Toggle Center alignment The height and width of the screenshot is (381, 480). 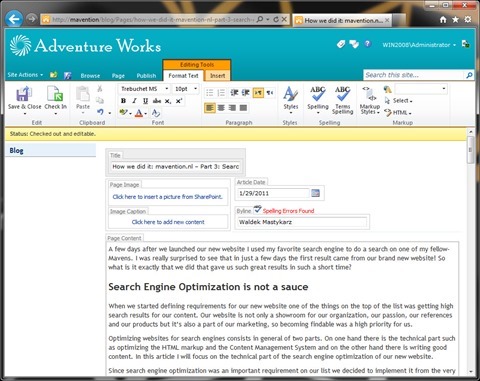[221, 108]
